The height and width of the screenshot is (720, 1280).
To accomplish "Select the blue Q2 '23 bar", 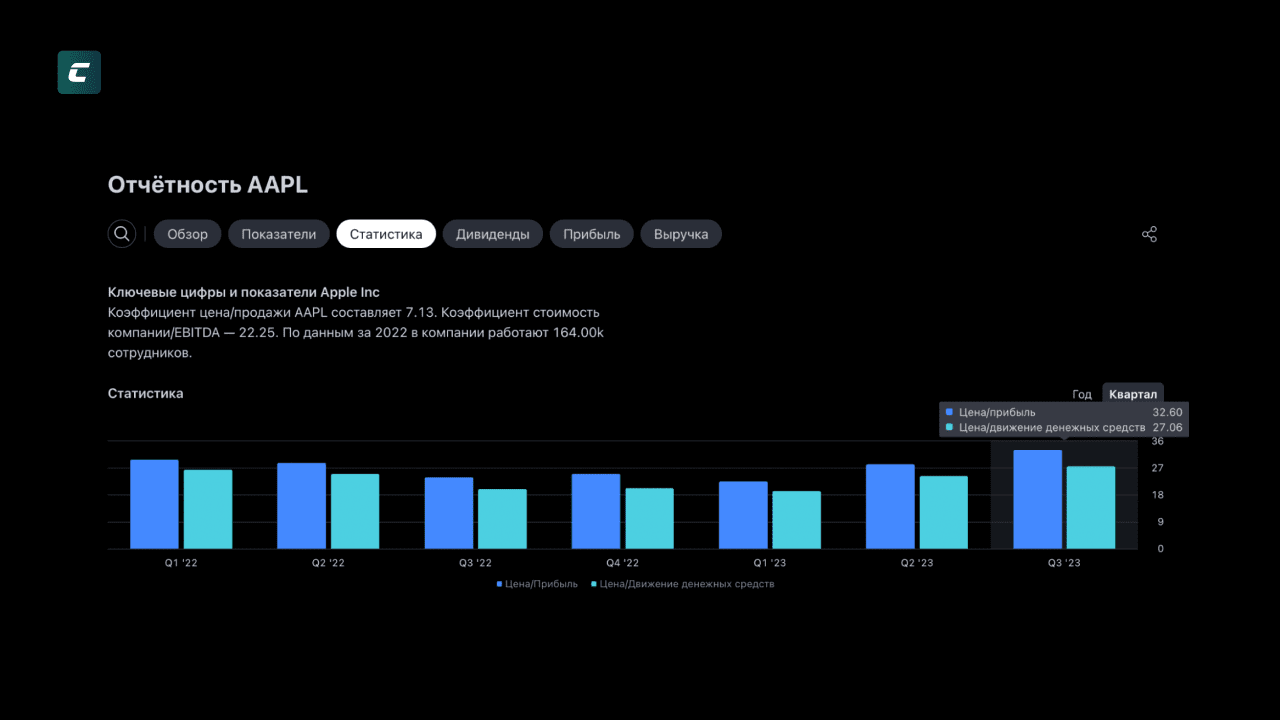I will pos(890,506).
